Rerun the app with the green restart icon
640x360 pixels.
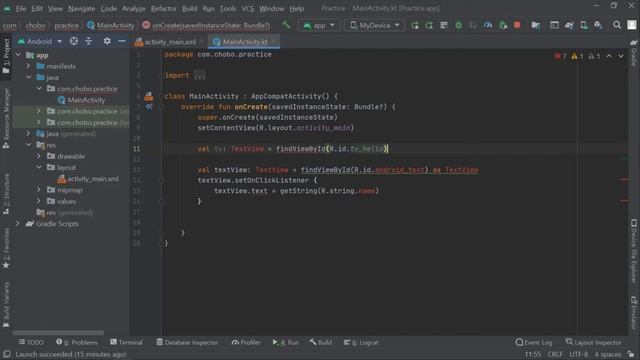(415, 25)
